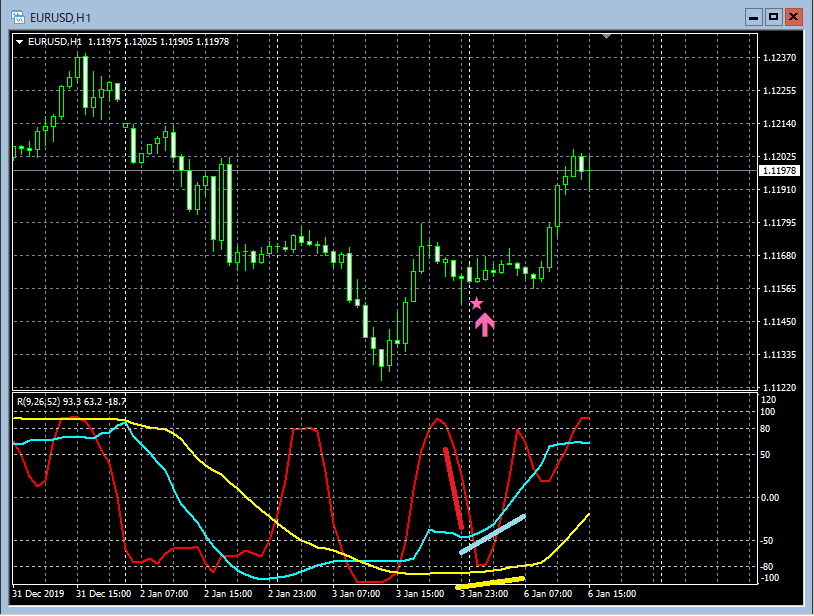Click the price scale value 1.11450
The image size is (814, 616).
click(x=780, y=322)
